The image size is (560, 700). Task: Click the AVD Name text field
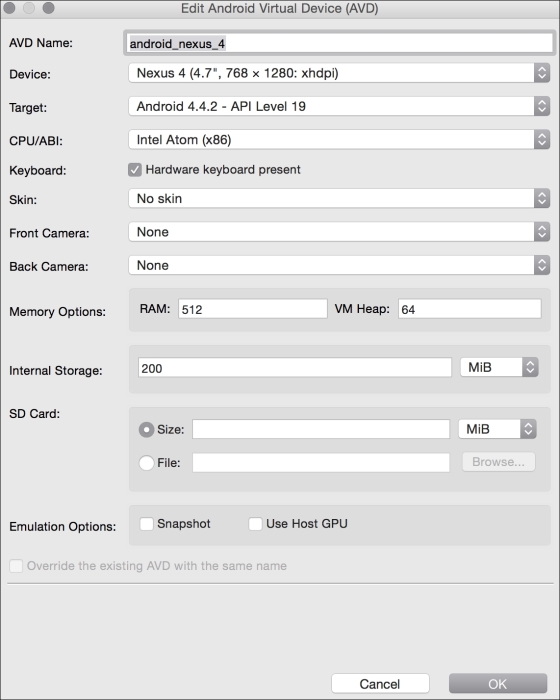coord(339,44)
